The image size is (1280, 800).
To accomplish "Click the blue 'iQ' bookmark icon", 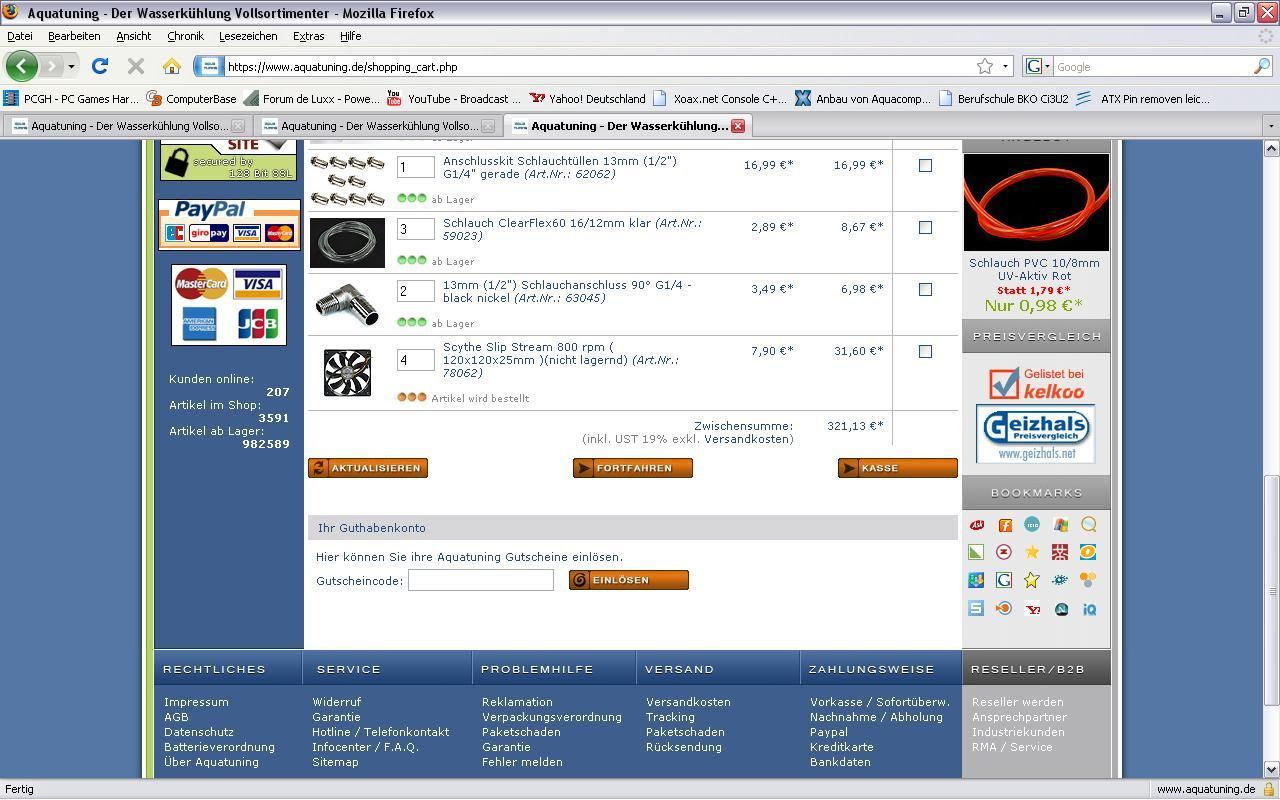I will click(1089, 608).
